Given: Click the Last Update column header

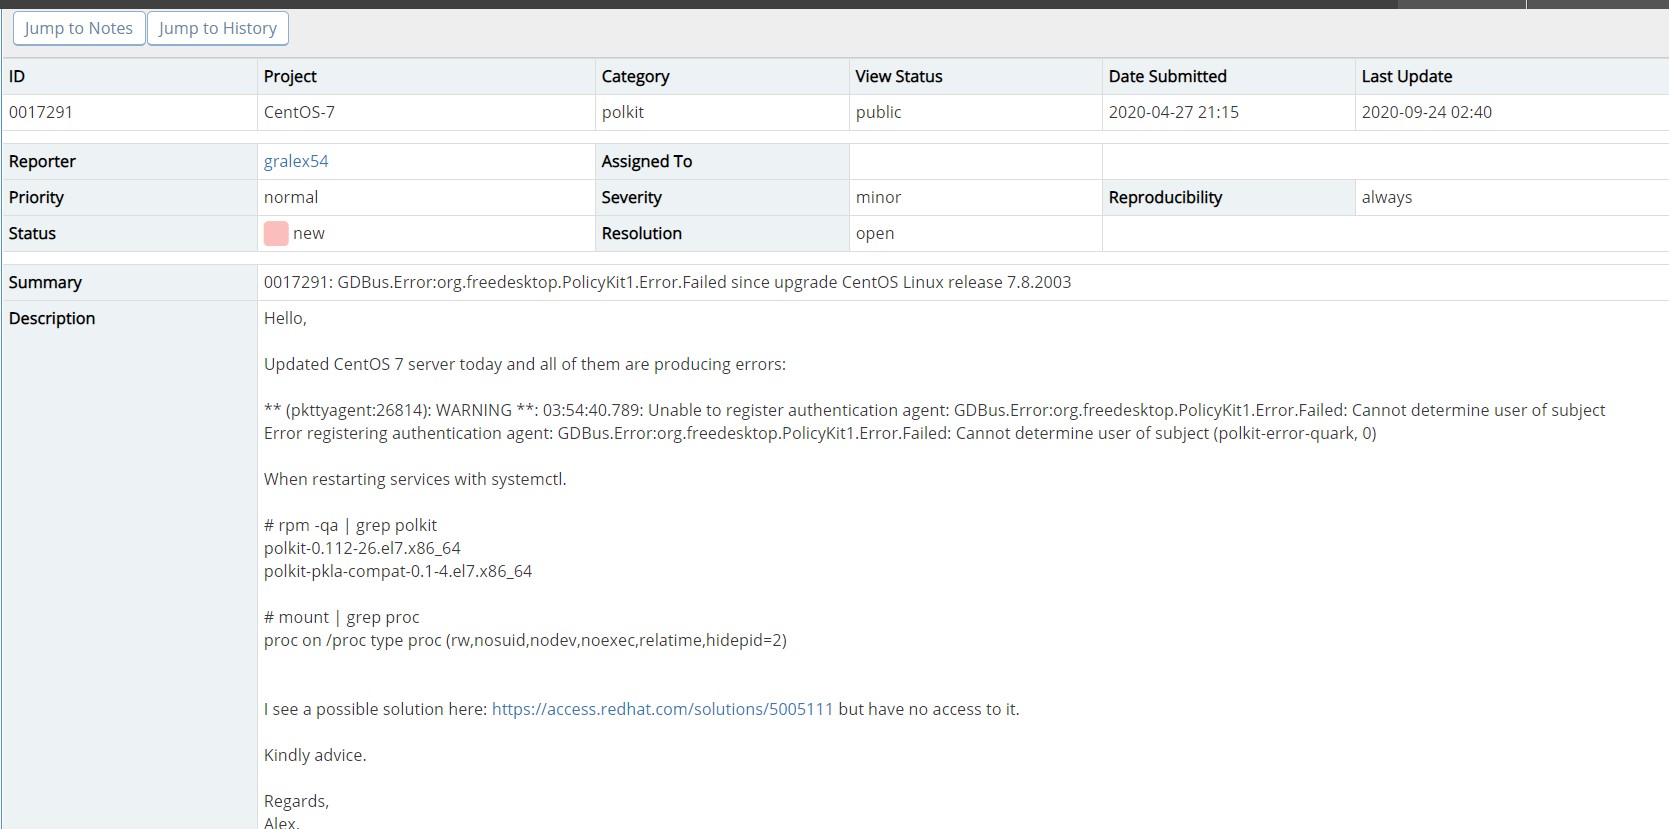Looking at the screenshot, I should click(x=1406, y=76).
